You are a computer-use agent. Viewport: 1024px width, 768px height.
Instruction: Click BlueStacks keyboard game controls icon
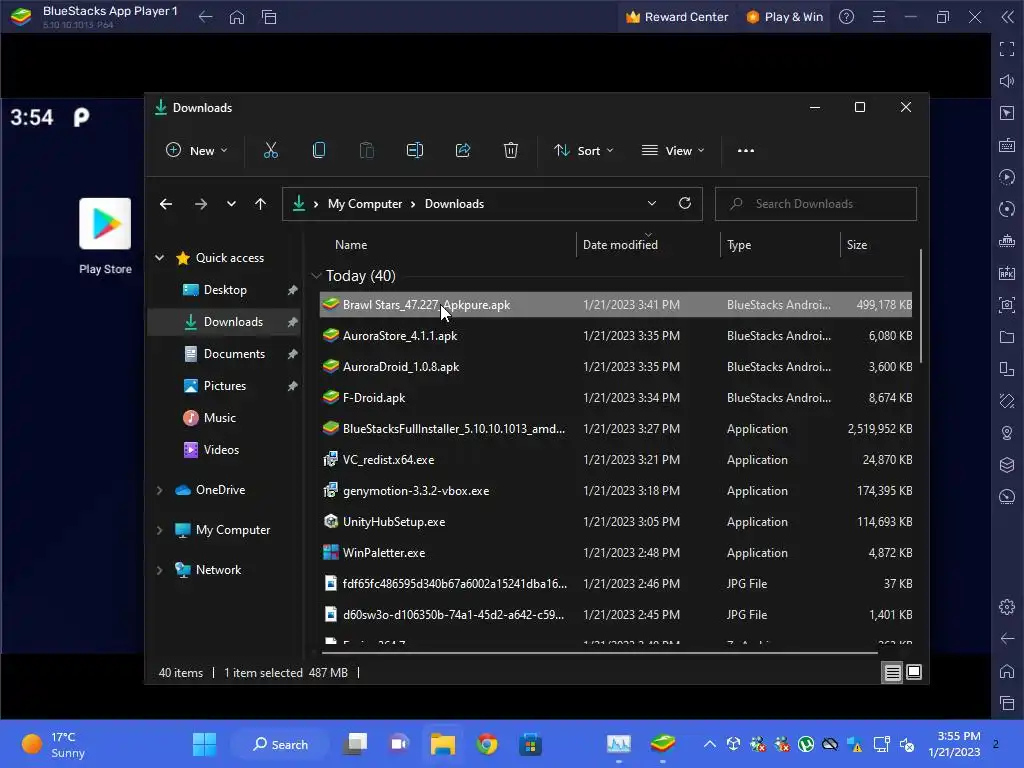coord(1007,145)
